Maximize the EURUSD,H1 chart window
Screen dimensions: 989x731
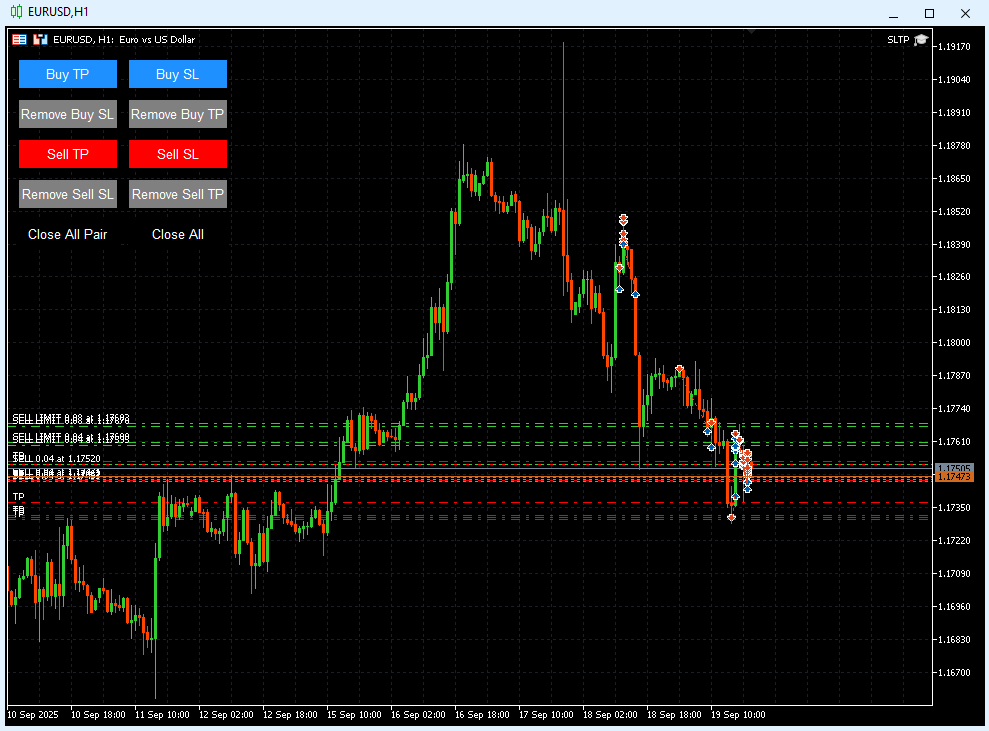click(x=929, y=13)
